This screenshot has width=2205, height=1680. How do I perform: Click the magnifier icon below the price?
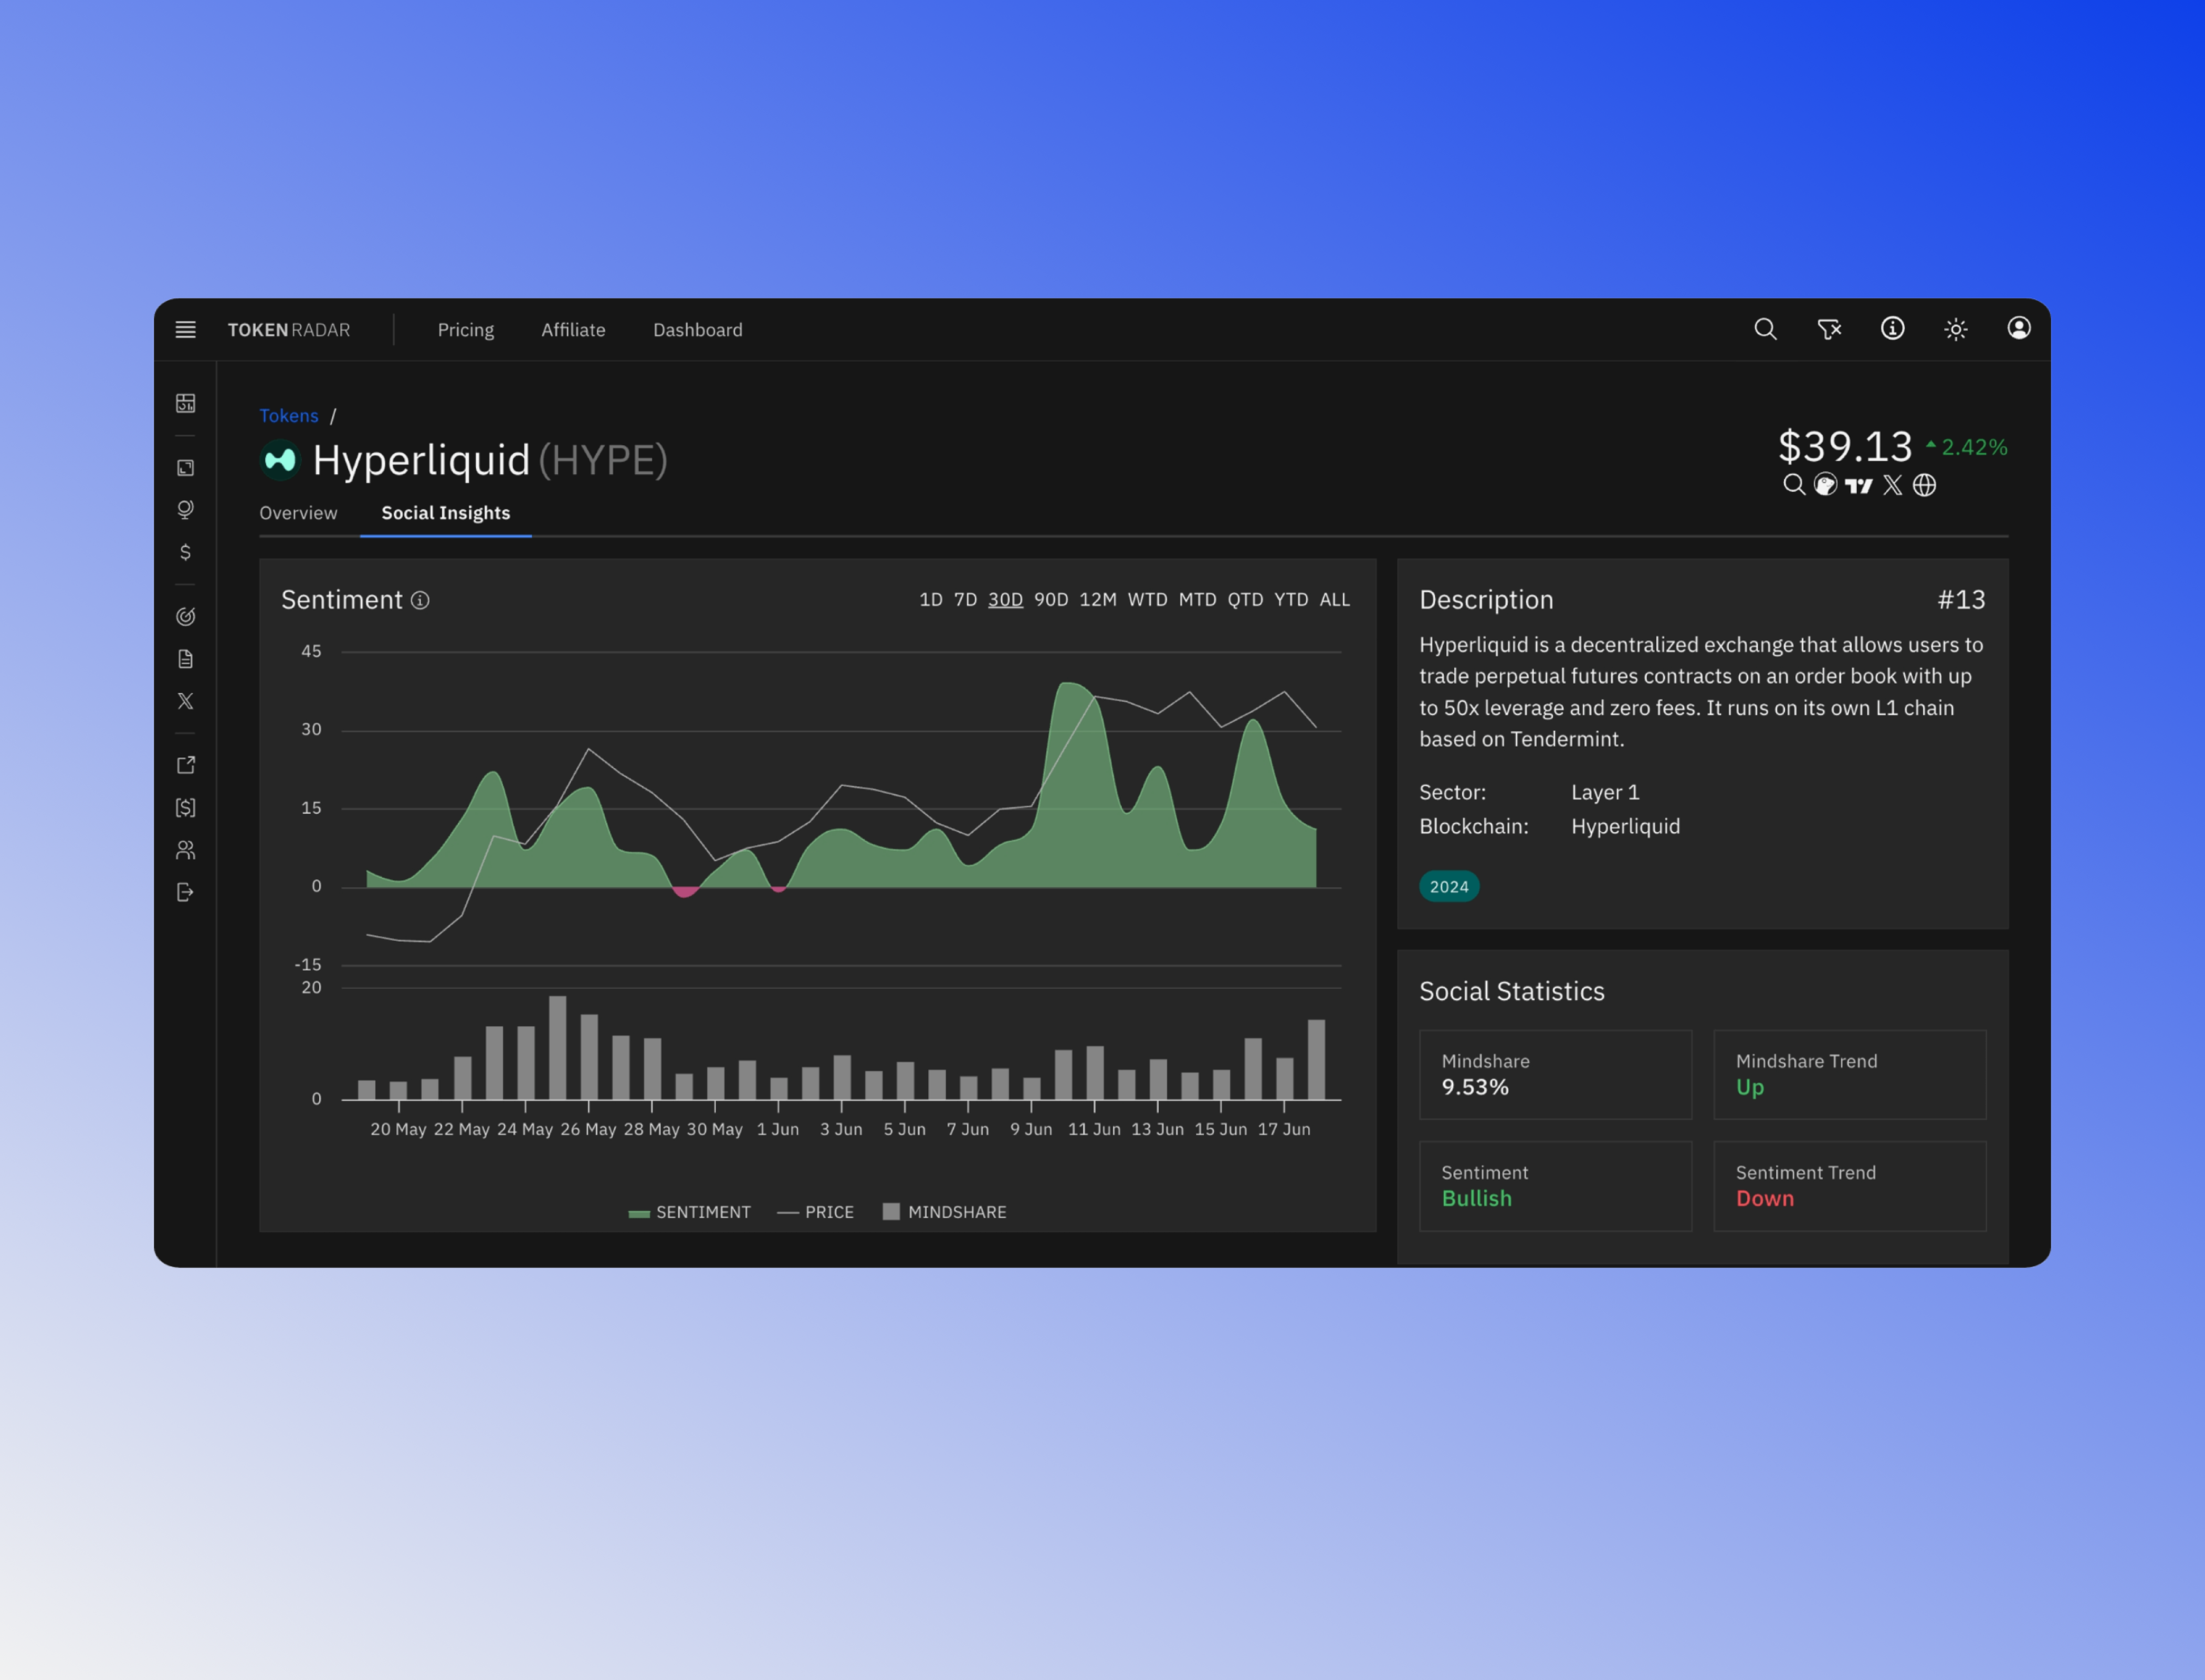pos(1794,485)
